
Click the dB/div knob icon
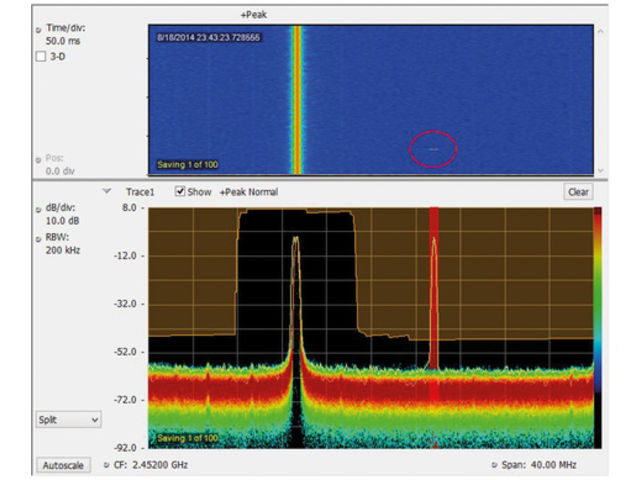coord(39,209)
